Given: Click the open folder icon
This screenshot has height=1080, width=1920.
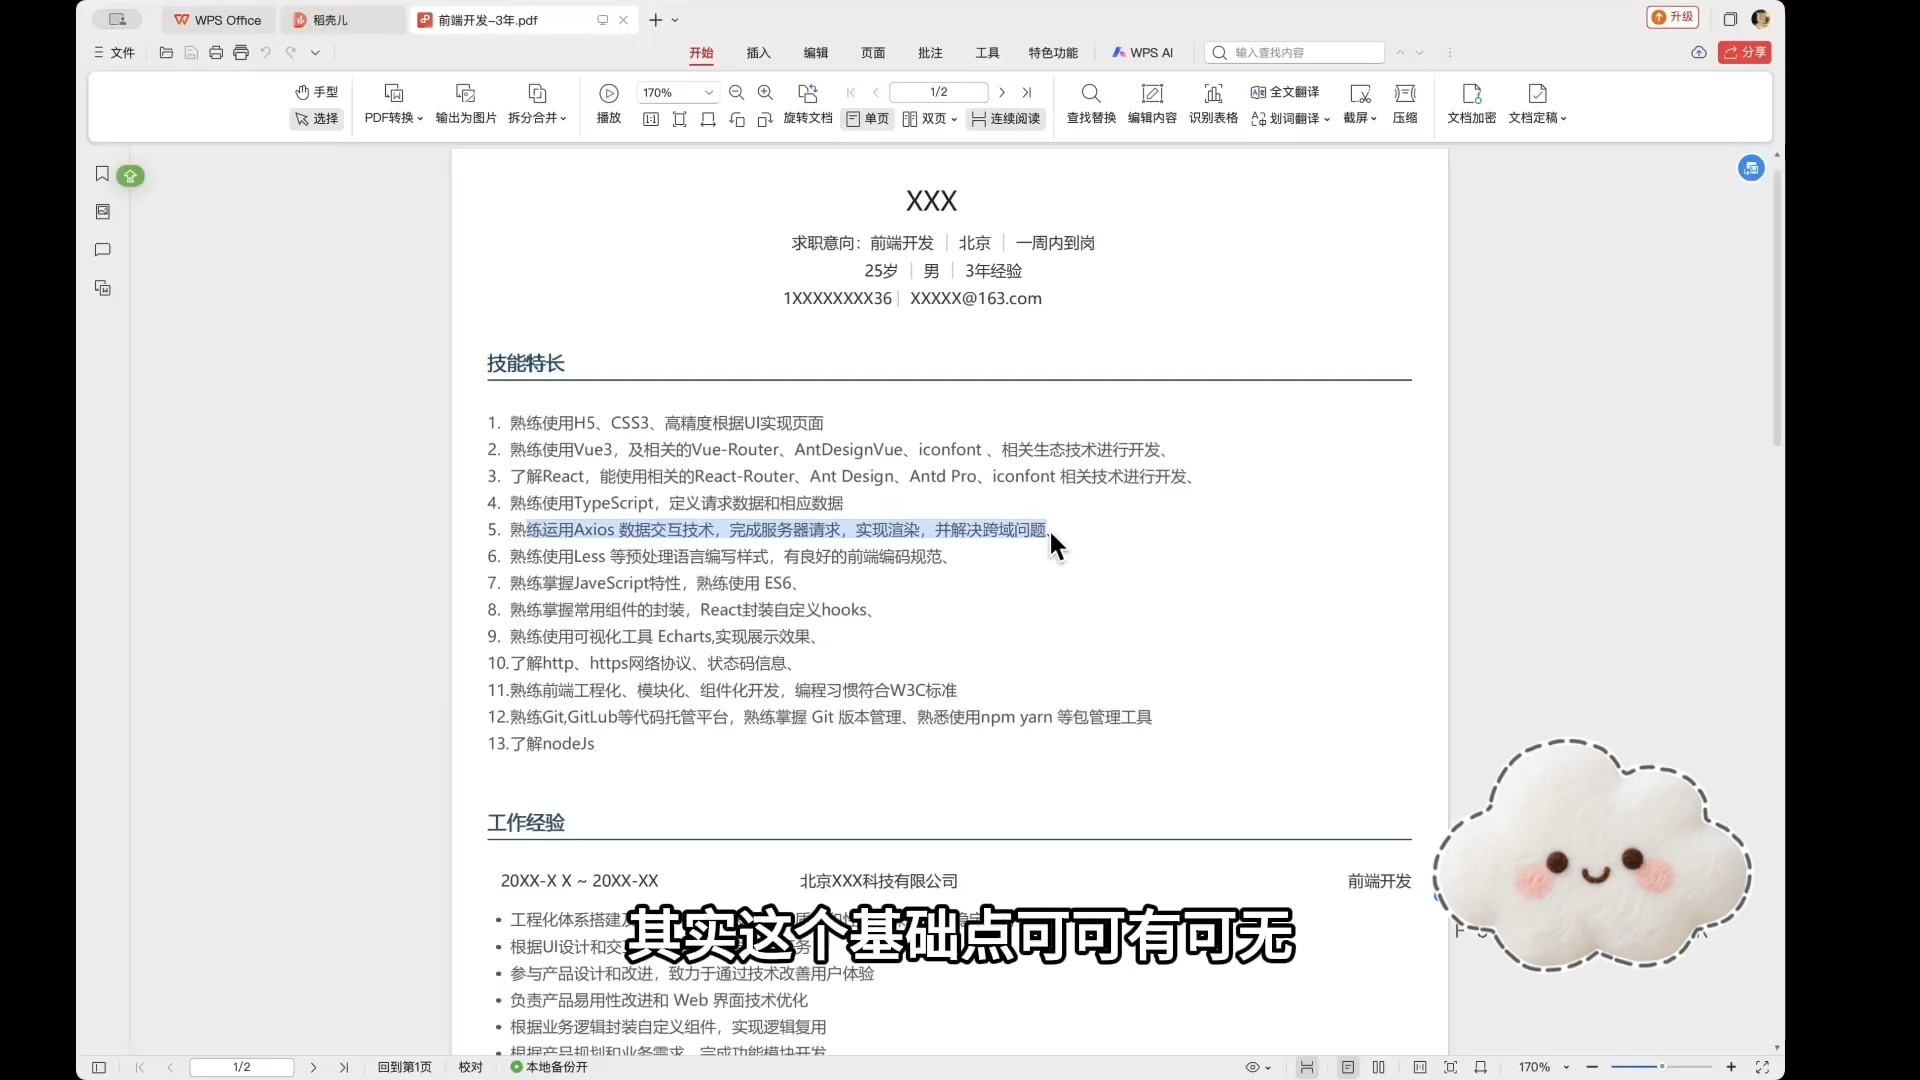Looking at the screenshot, I should click(x=166, y=53).
